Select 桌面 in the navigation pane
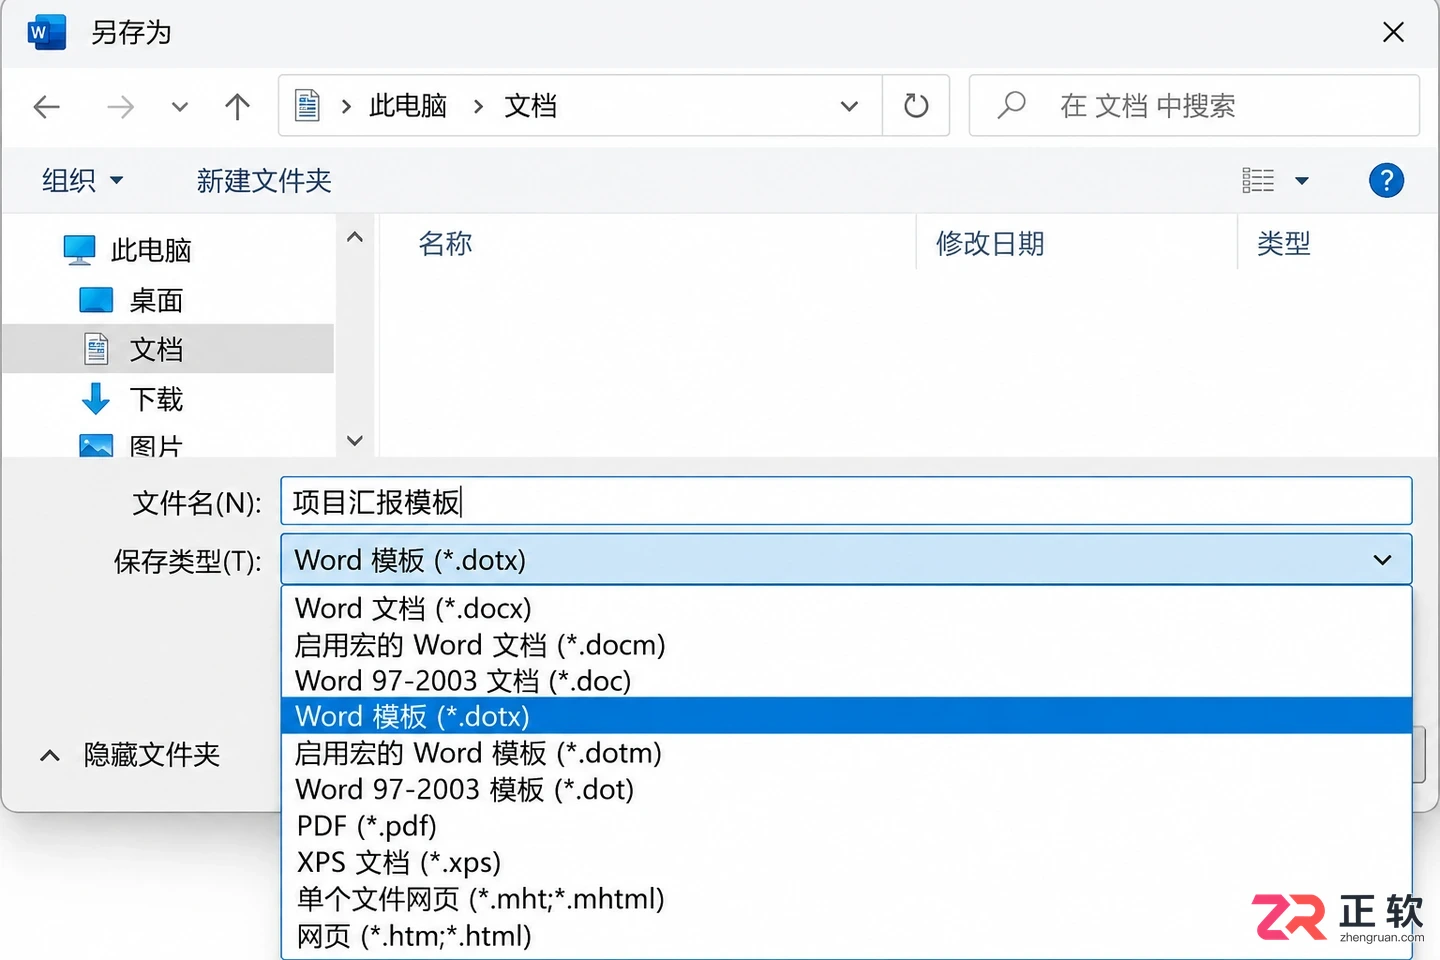This screenshot has width=1440, height=960. pos(131,300)
